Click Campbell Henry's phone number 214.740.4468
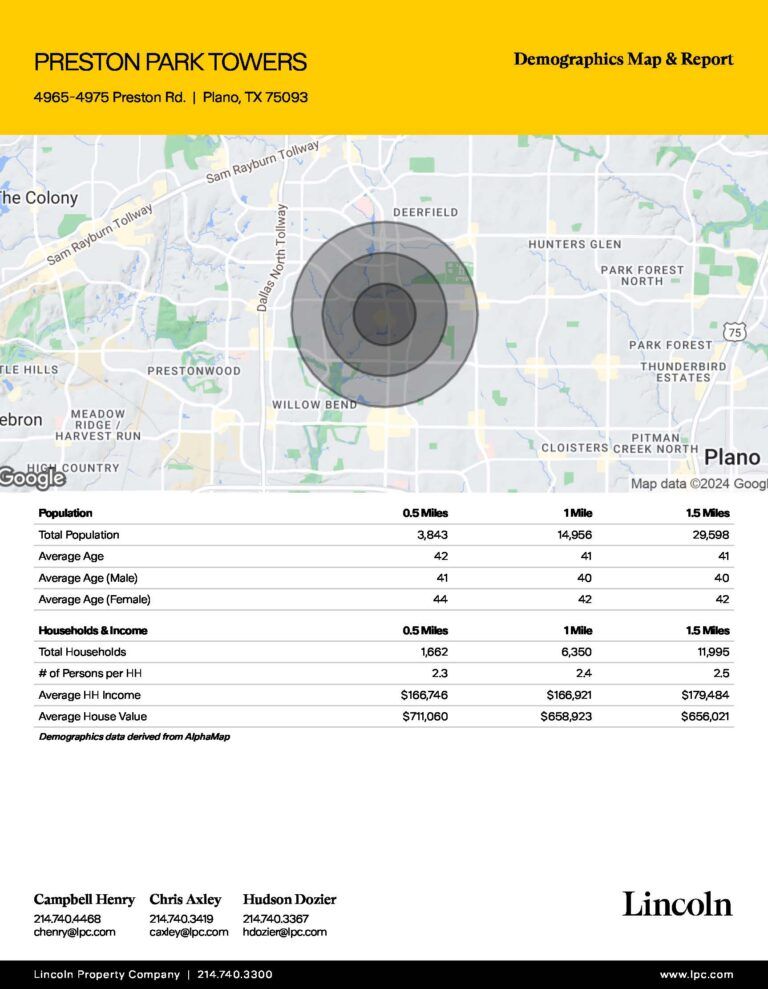 point(67,918)
